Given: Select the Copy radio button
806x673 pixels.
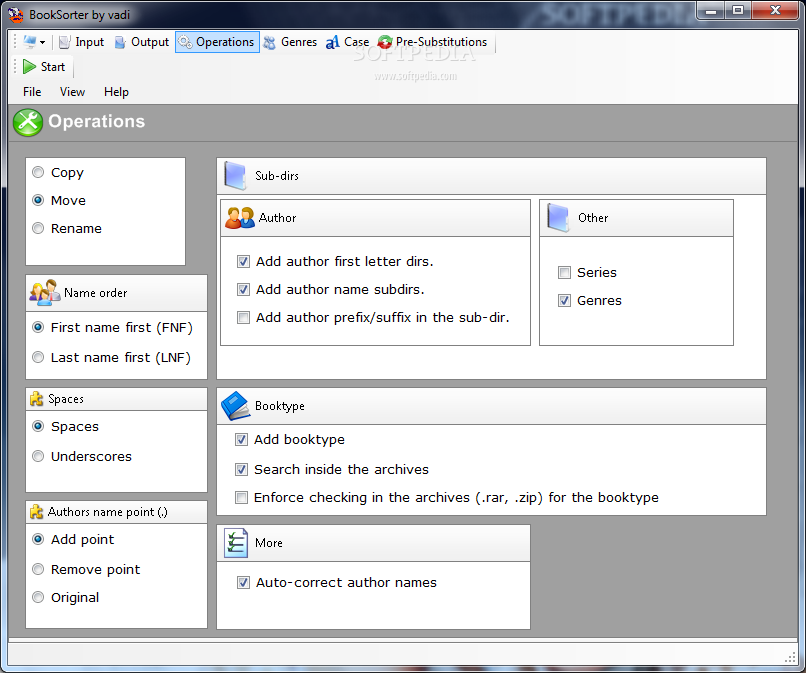Looking at the screenshot, I should (x=38, y=172).
